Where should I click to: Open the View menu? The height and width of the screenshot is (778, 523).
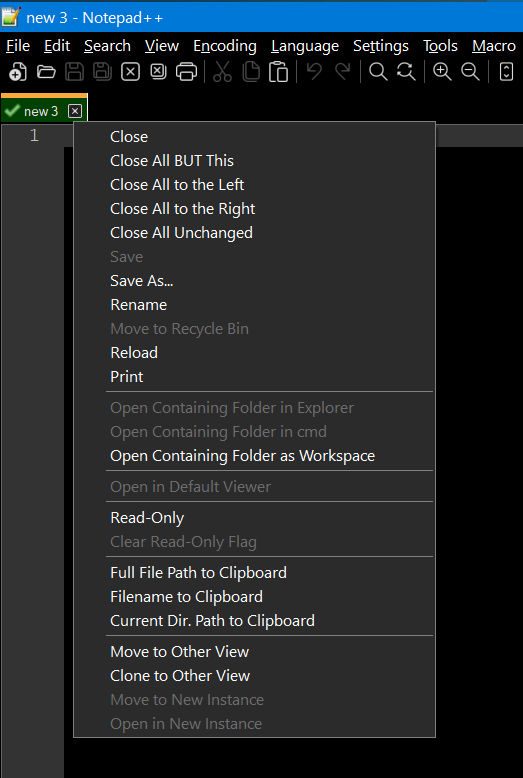tap(162, 46)
